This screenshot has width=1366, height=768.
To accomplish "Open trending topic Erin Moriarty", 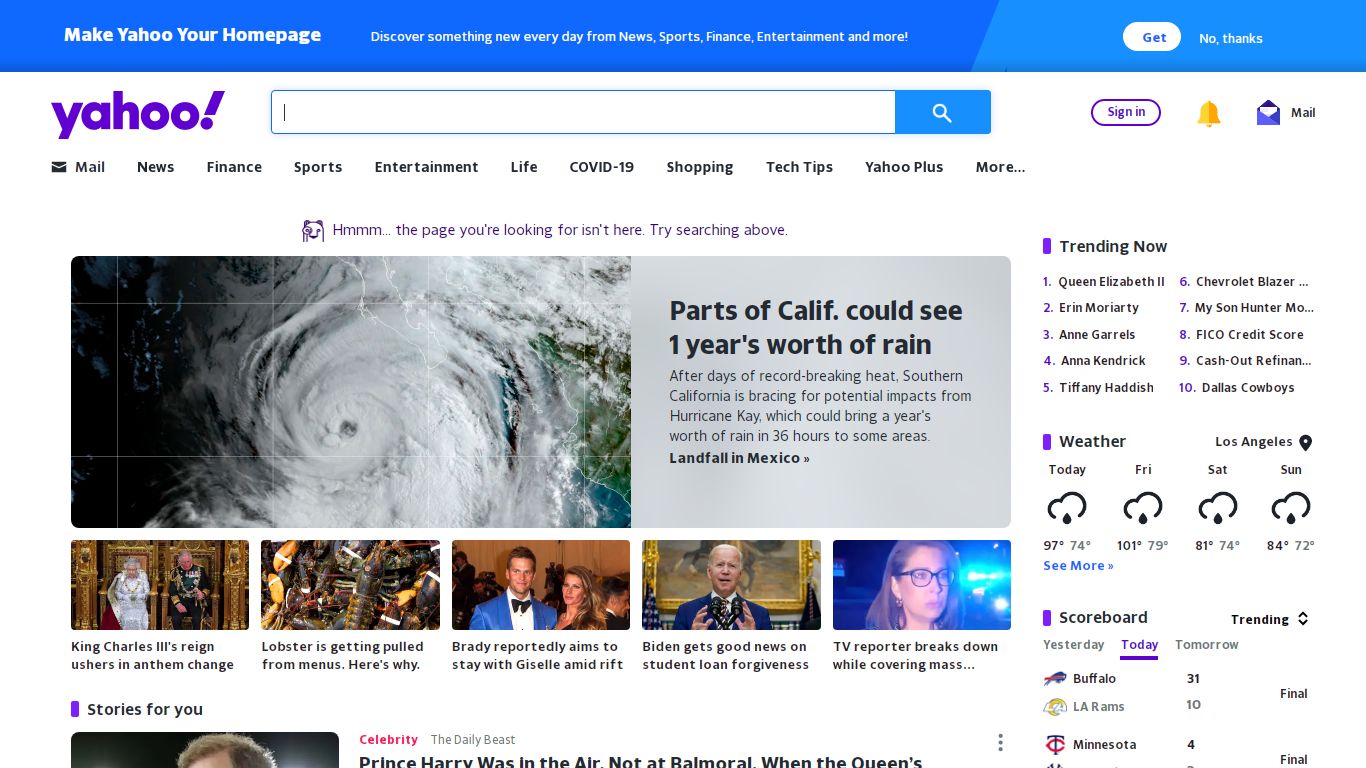I will 1098,308.
